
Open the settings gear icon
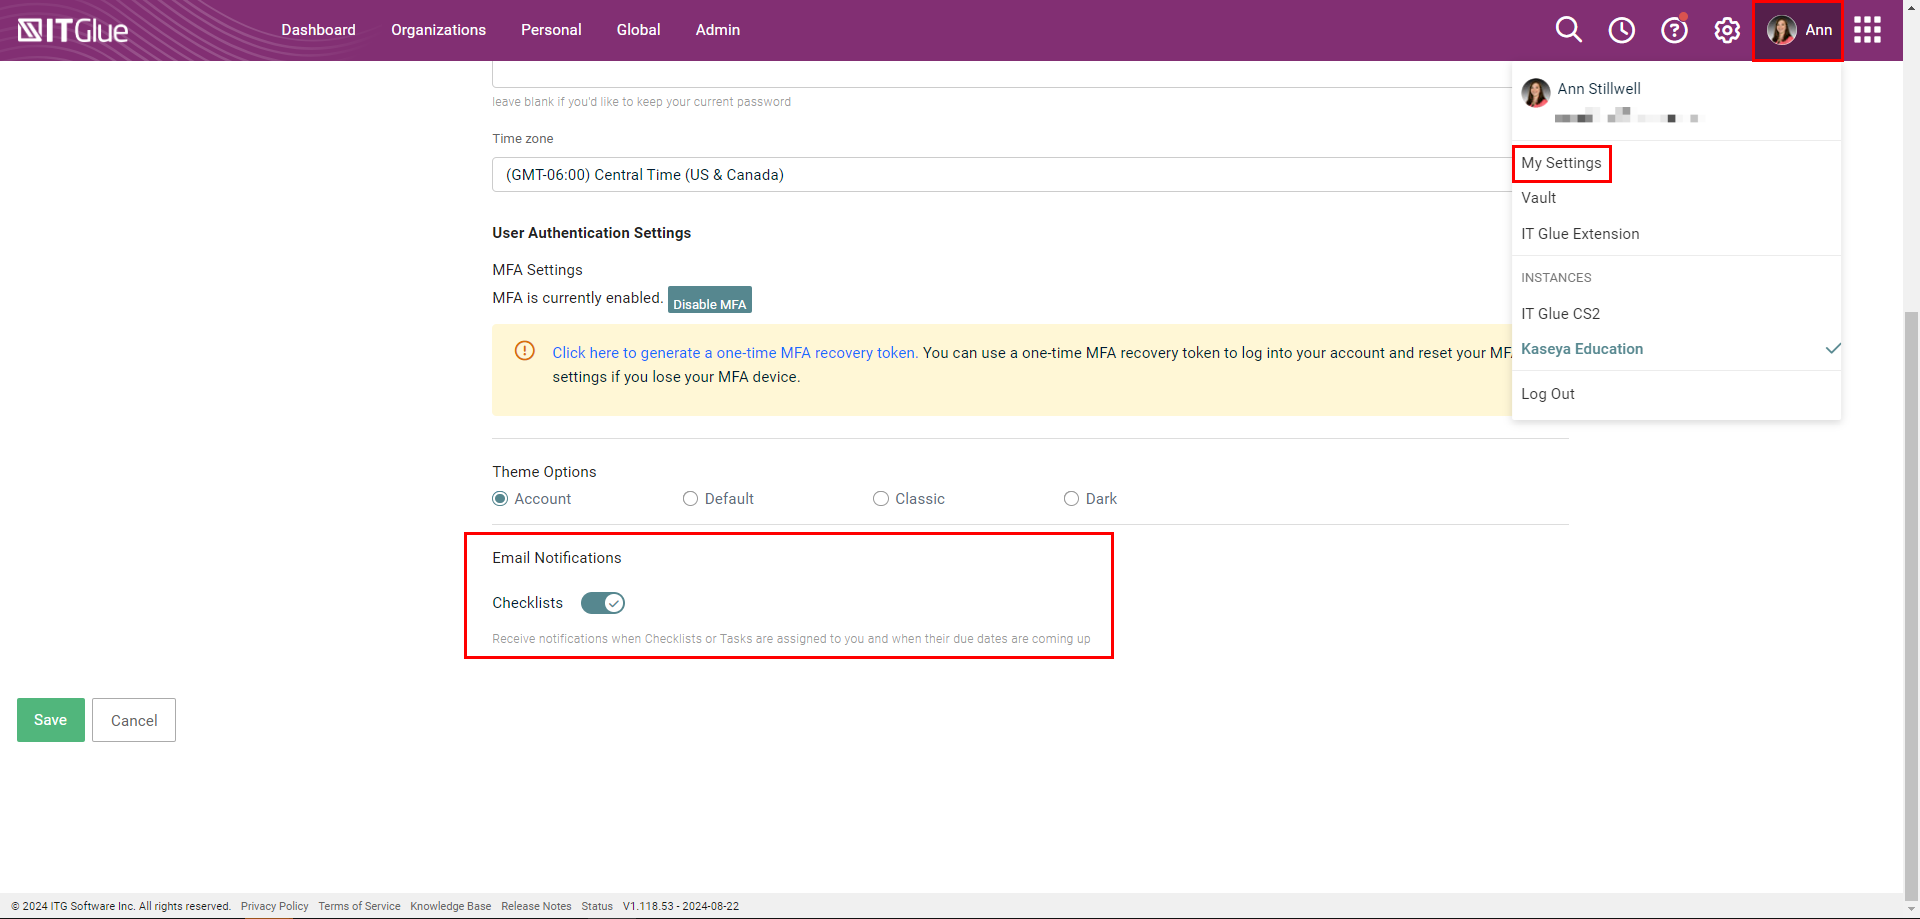pyautogui.click(x=1727, y=30)
